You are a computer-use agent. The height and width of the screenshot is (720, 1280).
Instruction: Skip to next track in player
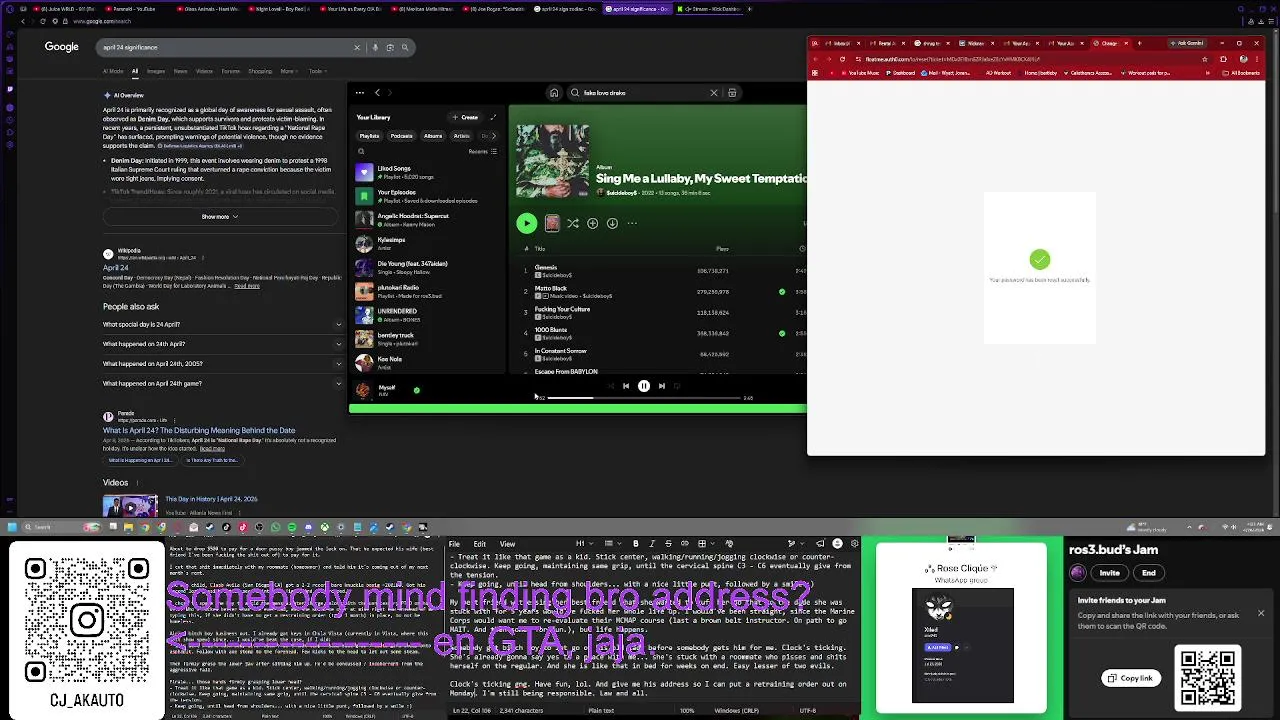coord(661,386)
